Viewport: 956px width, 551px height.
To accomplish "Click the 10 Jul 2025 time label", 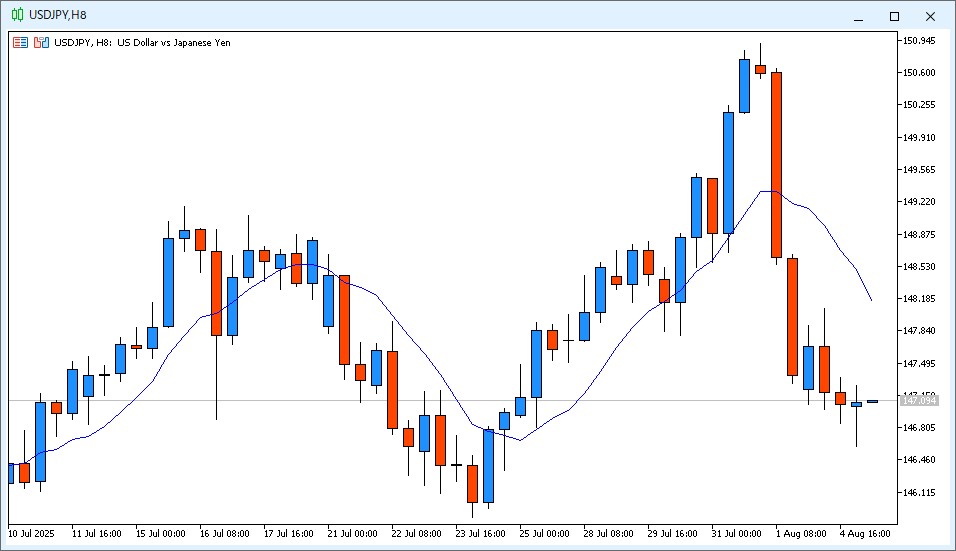I will click(x=31, y=533).
